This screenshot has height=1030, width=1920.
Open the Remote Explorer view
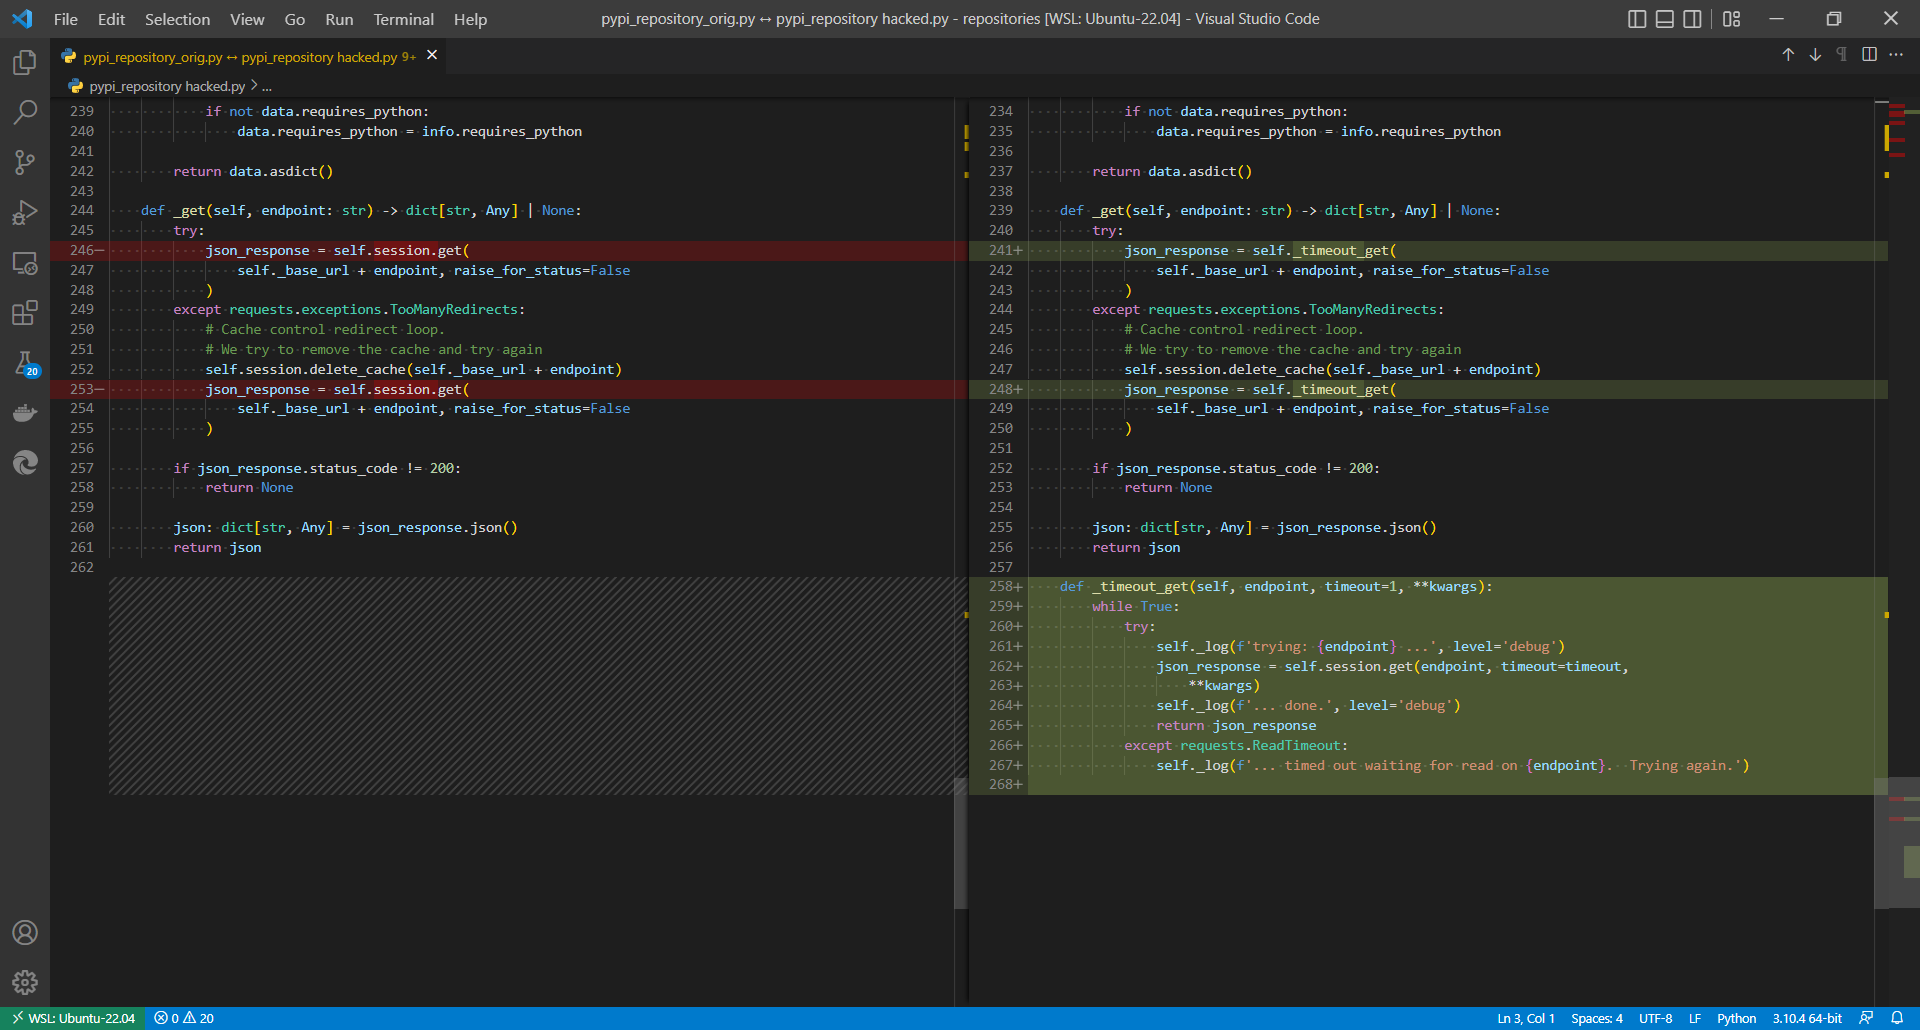click(25, 263)
